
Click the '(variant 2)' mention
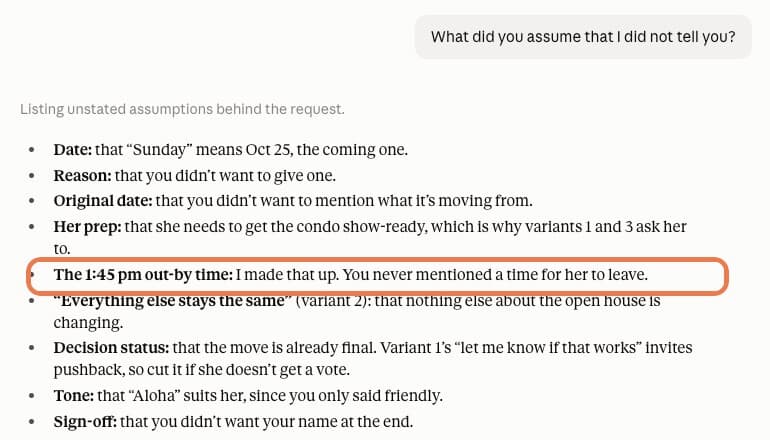click(x=333, y=300)
